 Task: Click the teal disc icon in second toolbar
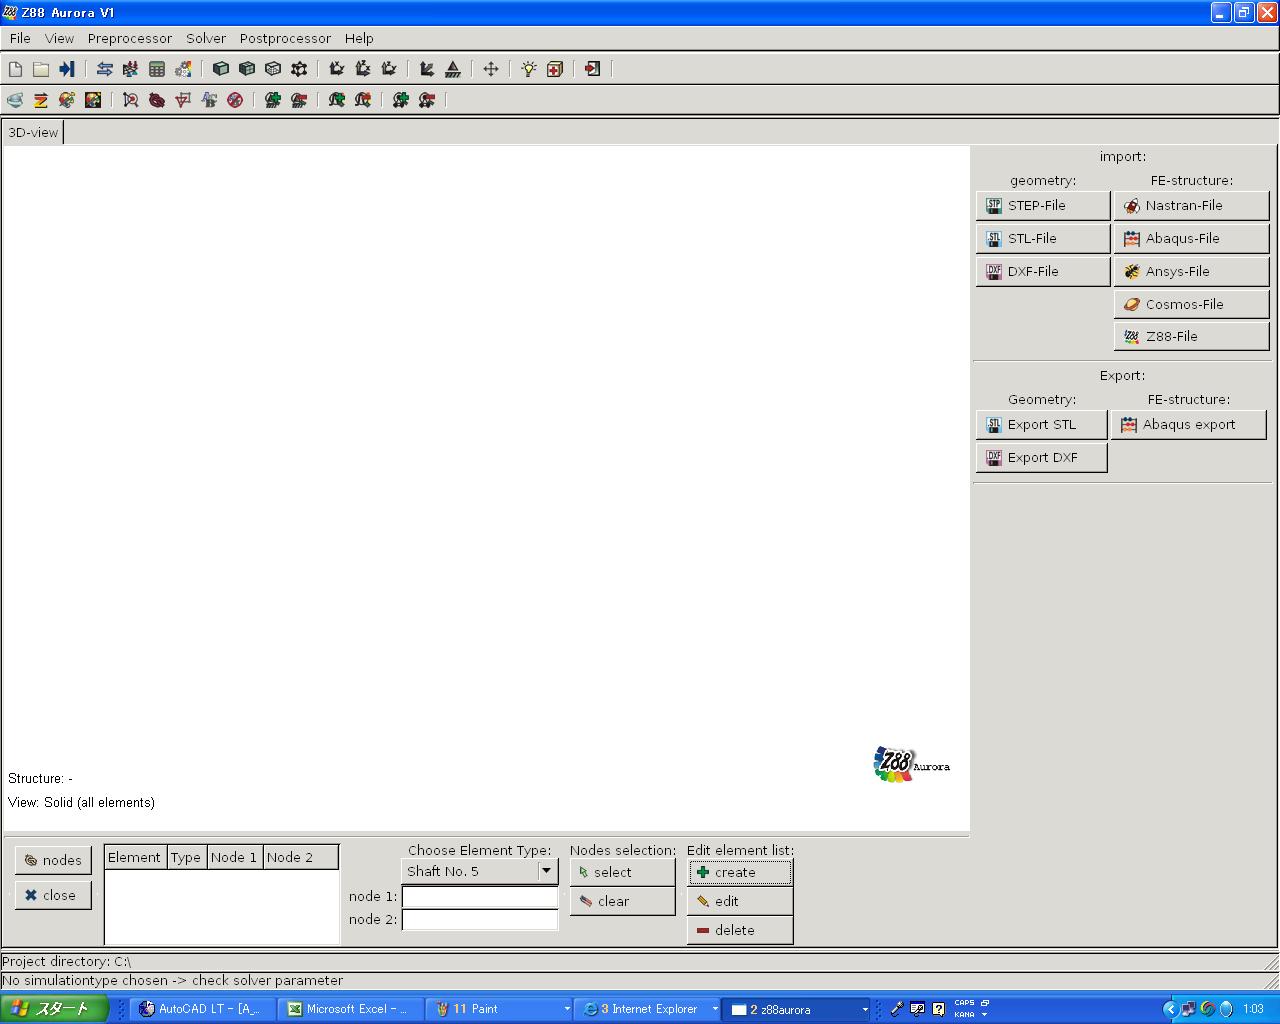pos(15,100)
